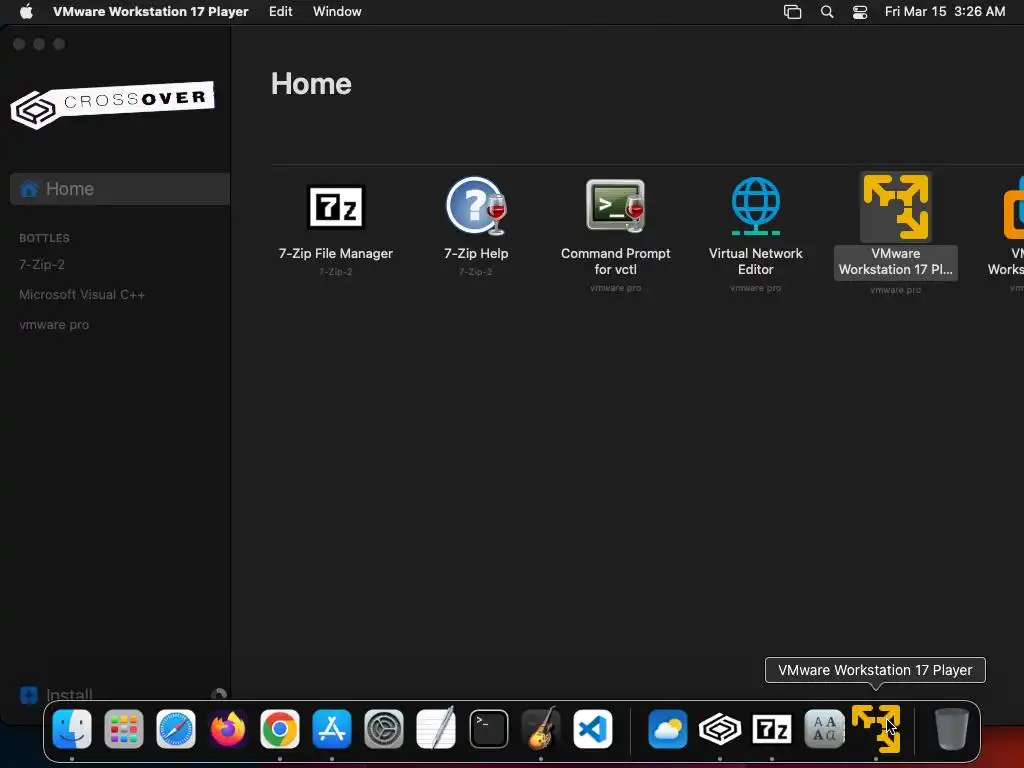Open Visual Studio Code from the Dock

click(593, 729)
